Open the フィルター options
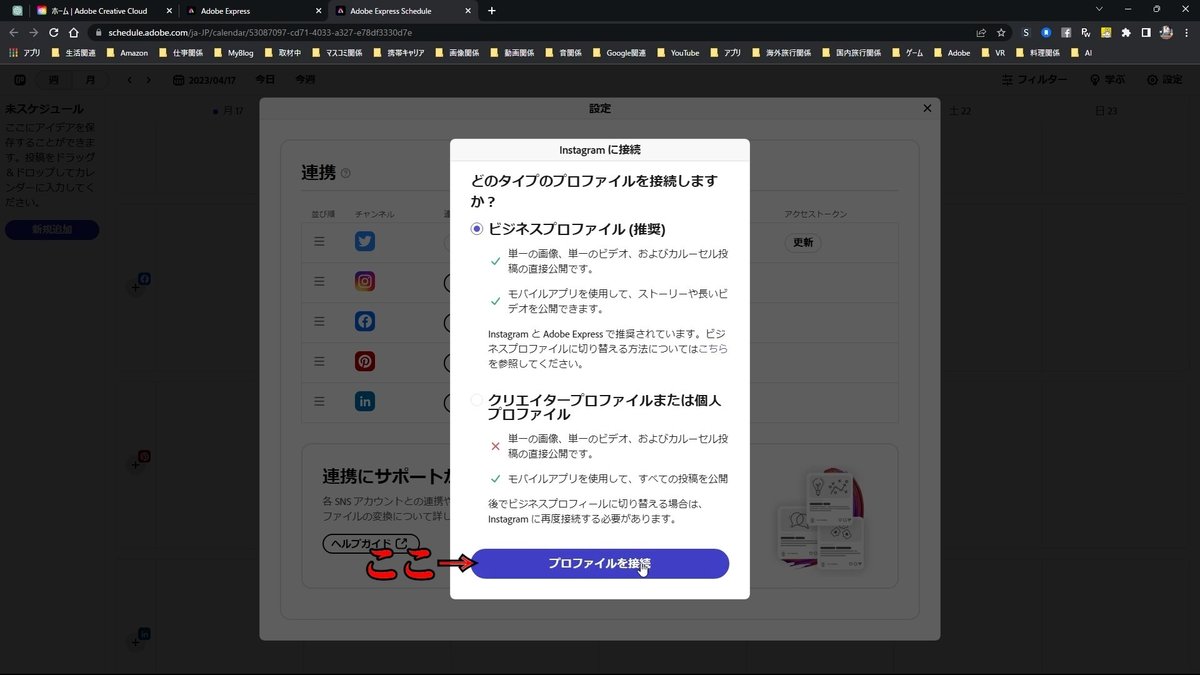1200x675 pixels. tap(1033, 80)
